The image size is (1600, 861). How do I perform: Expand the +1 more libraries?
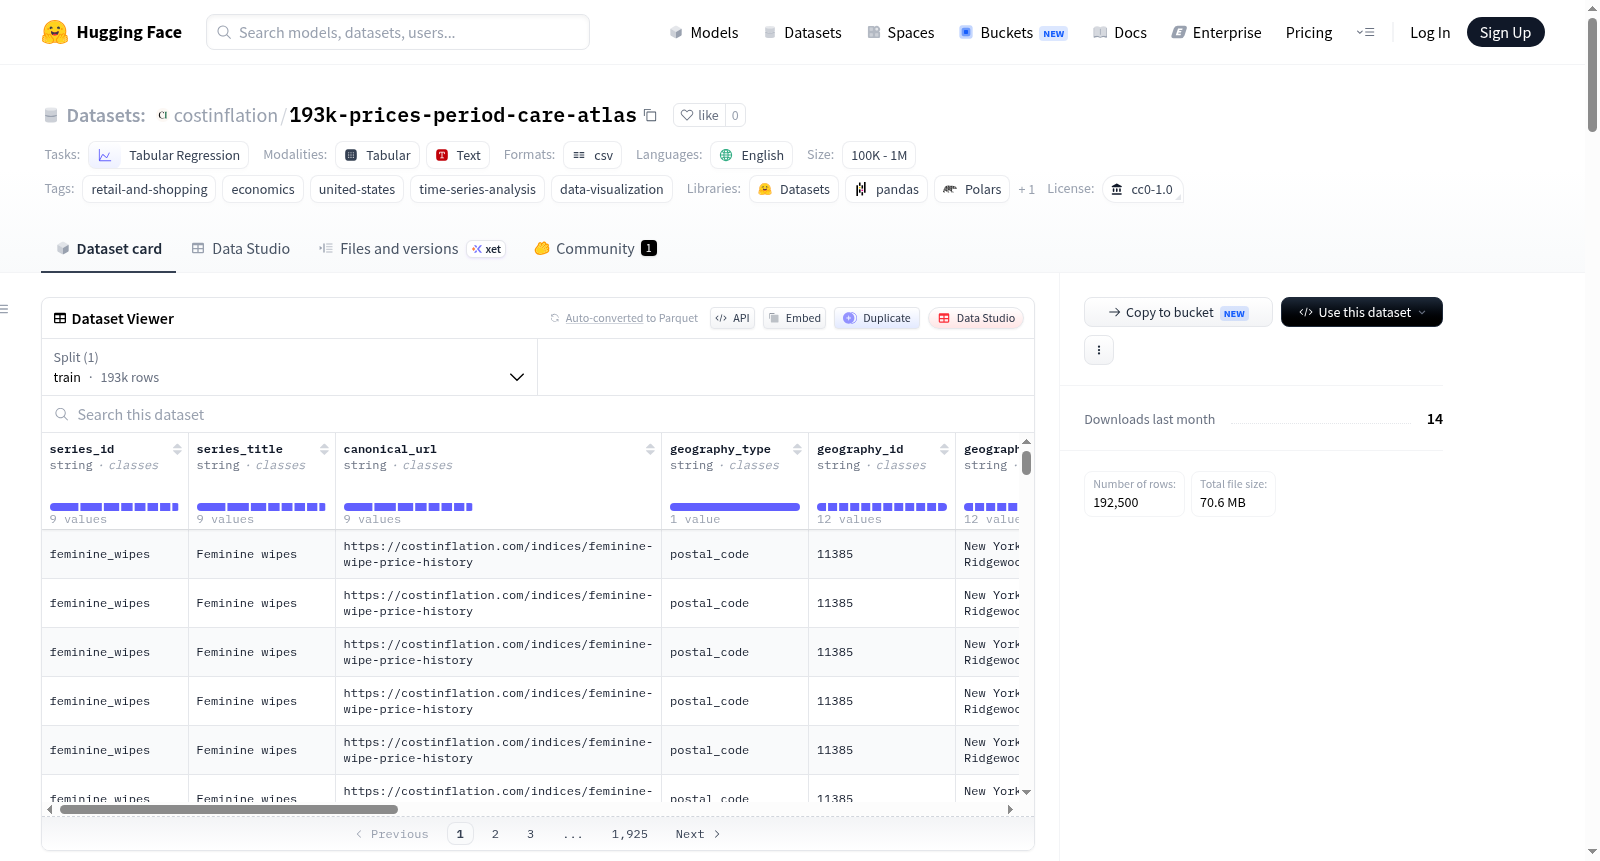pyautogui.click(x=1026, y=189)
